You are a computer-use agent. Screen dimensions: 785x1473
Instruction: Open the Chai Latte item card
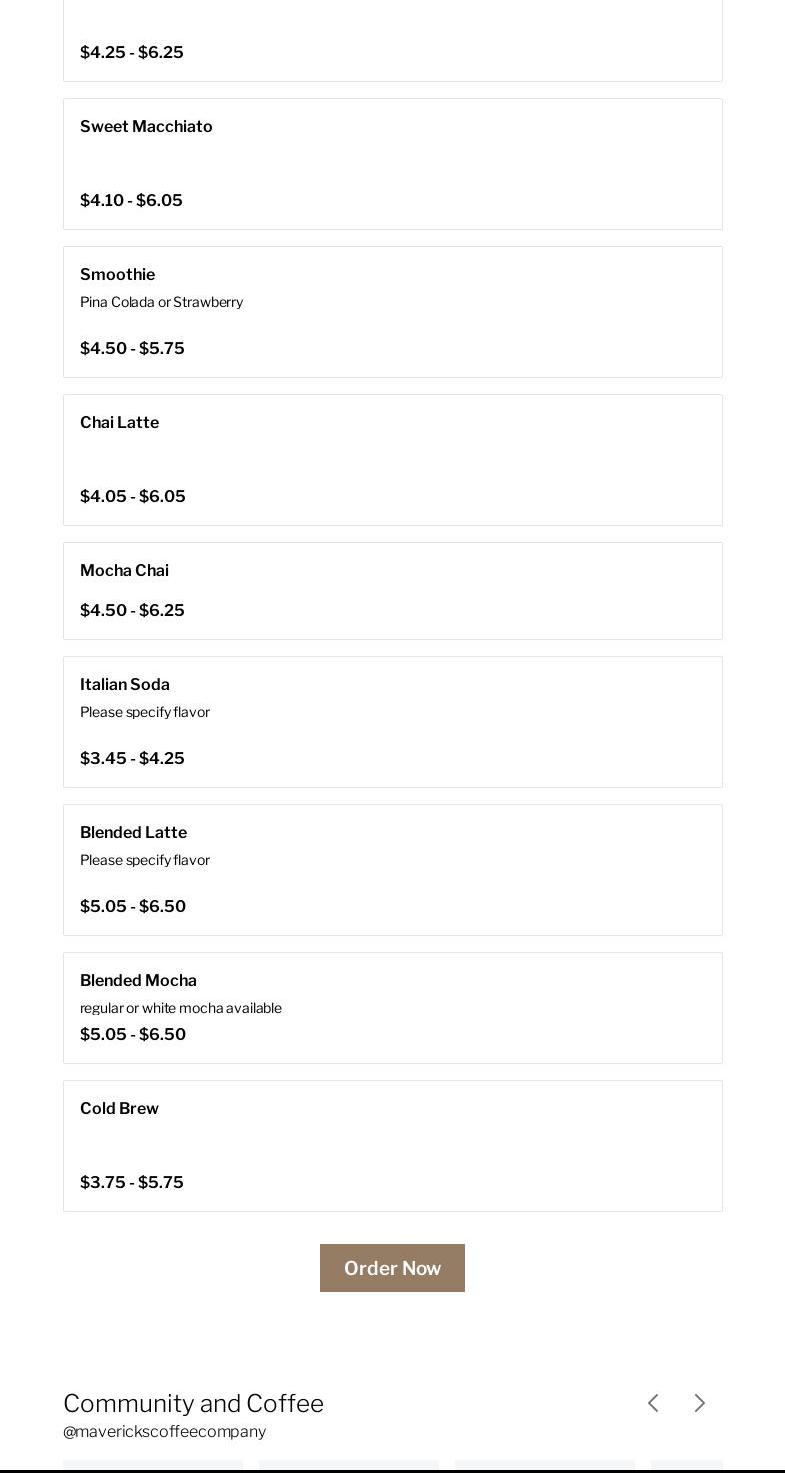point(393,460)
